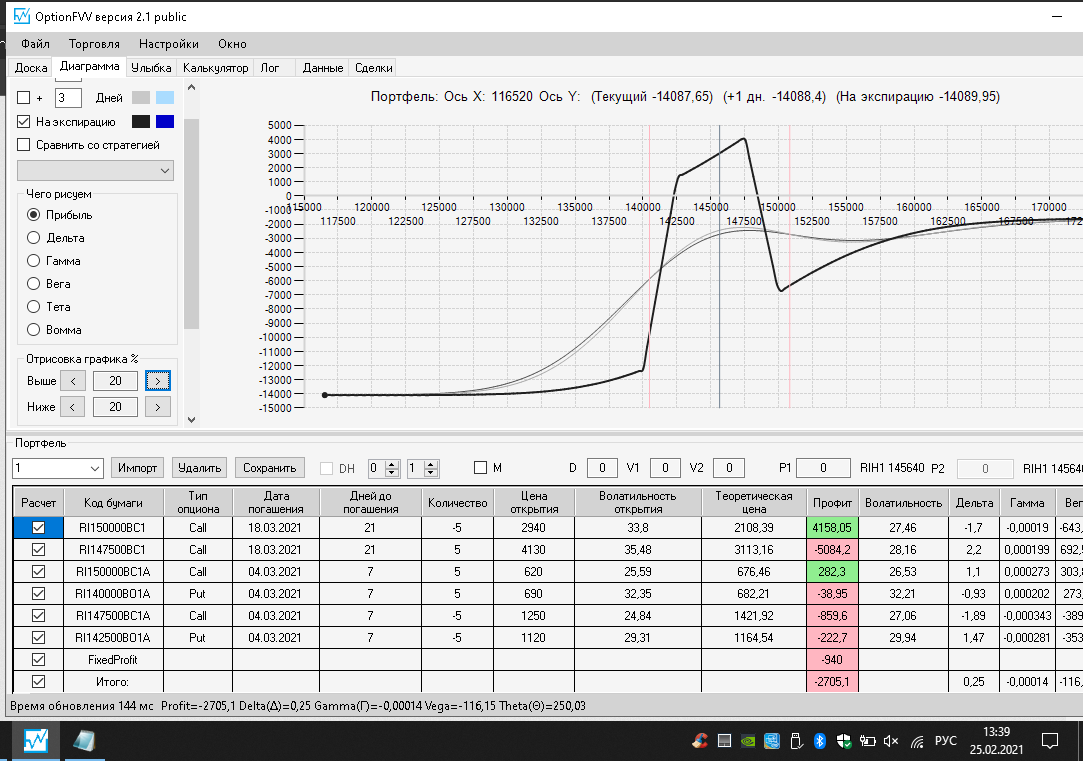Select the Вега radio button
This screenshot has height=761, width=1083.
[x=33, y=284]
